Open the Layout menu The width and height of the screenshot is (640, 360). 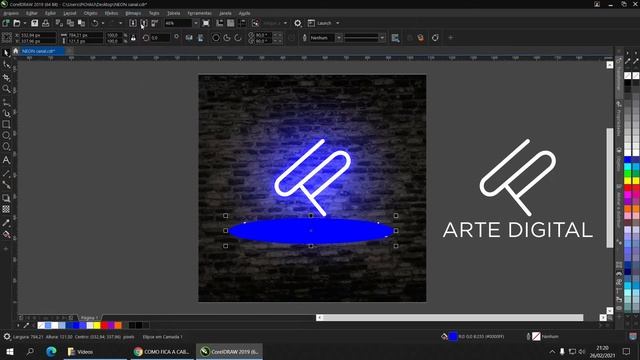tap(70, 13)
